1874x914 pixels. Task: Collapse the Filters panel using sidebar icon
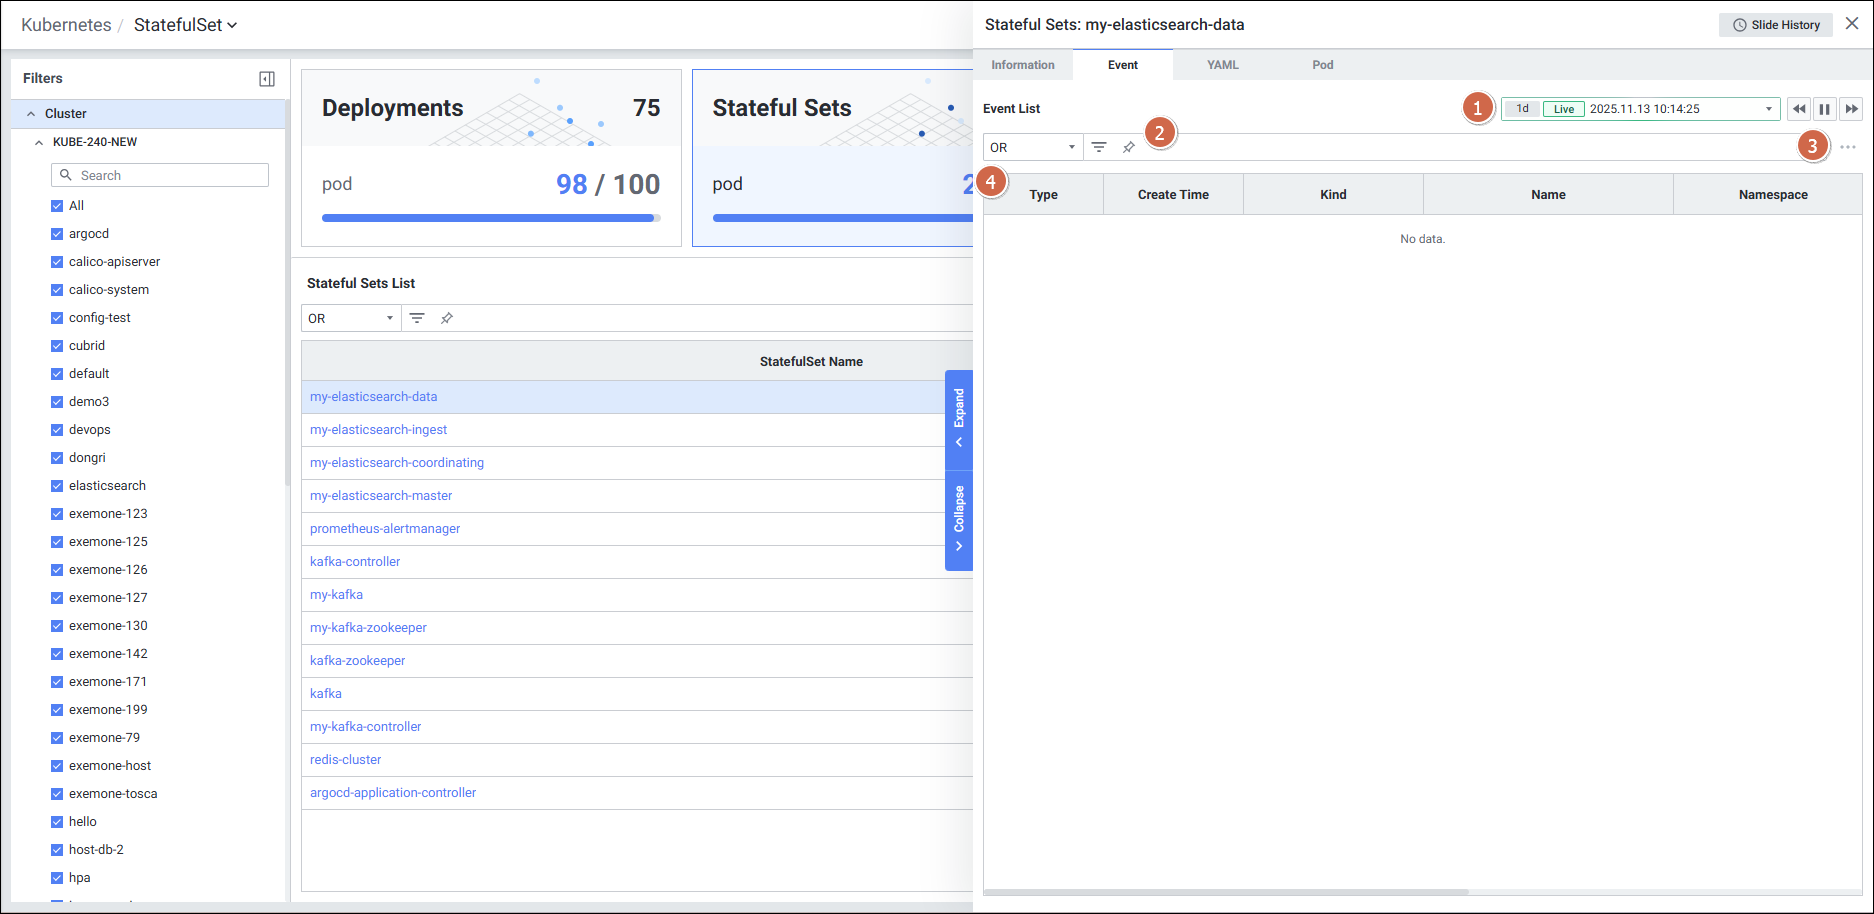pos(267,79)
